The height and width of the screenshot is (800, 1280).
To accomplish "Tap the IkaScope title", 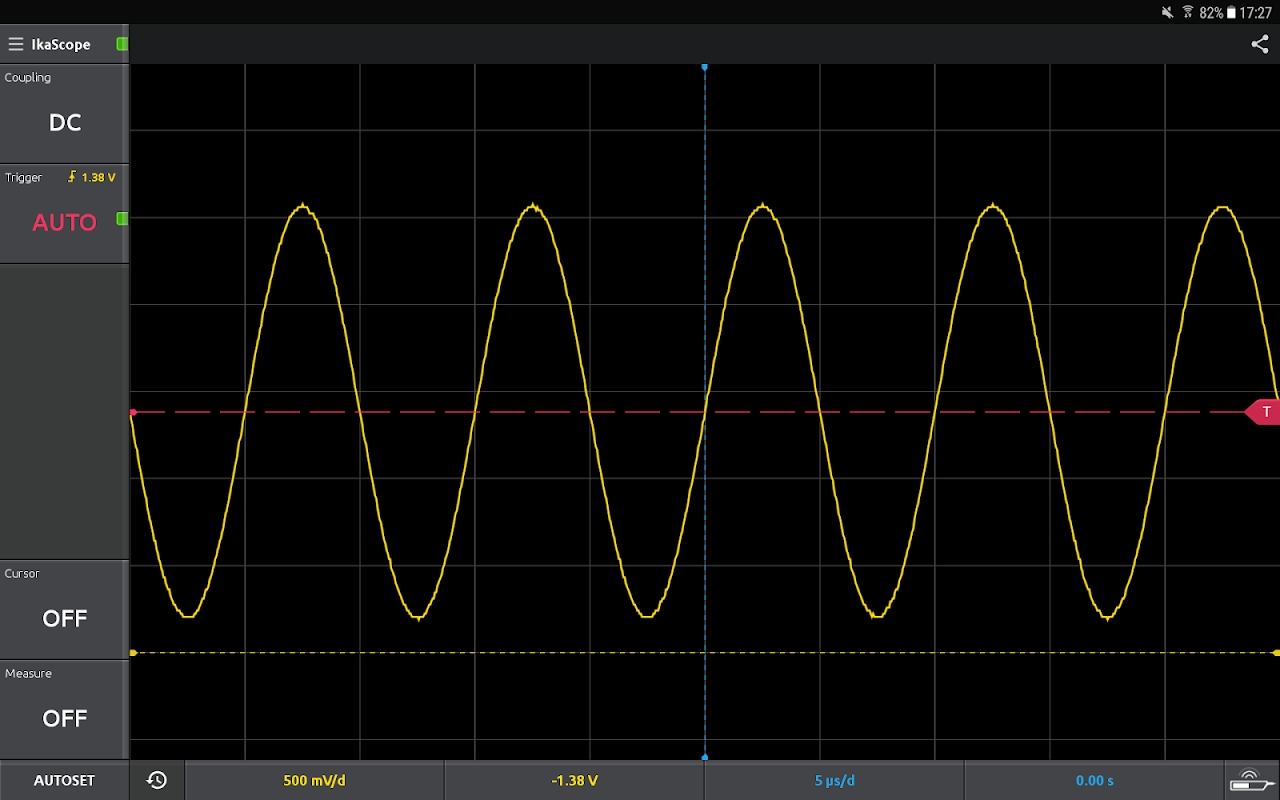I will click(61, 44).
